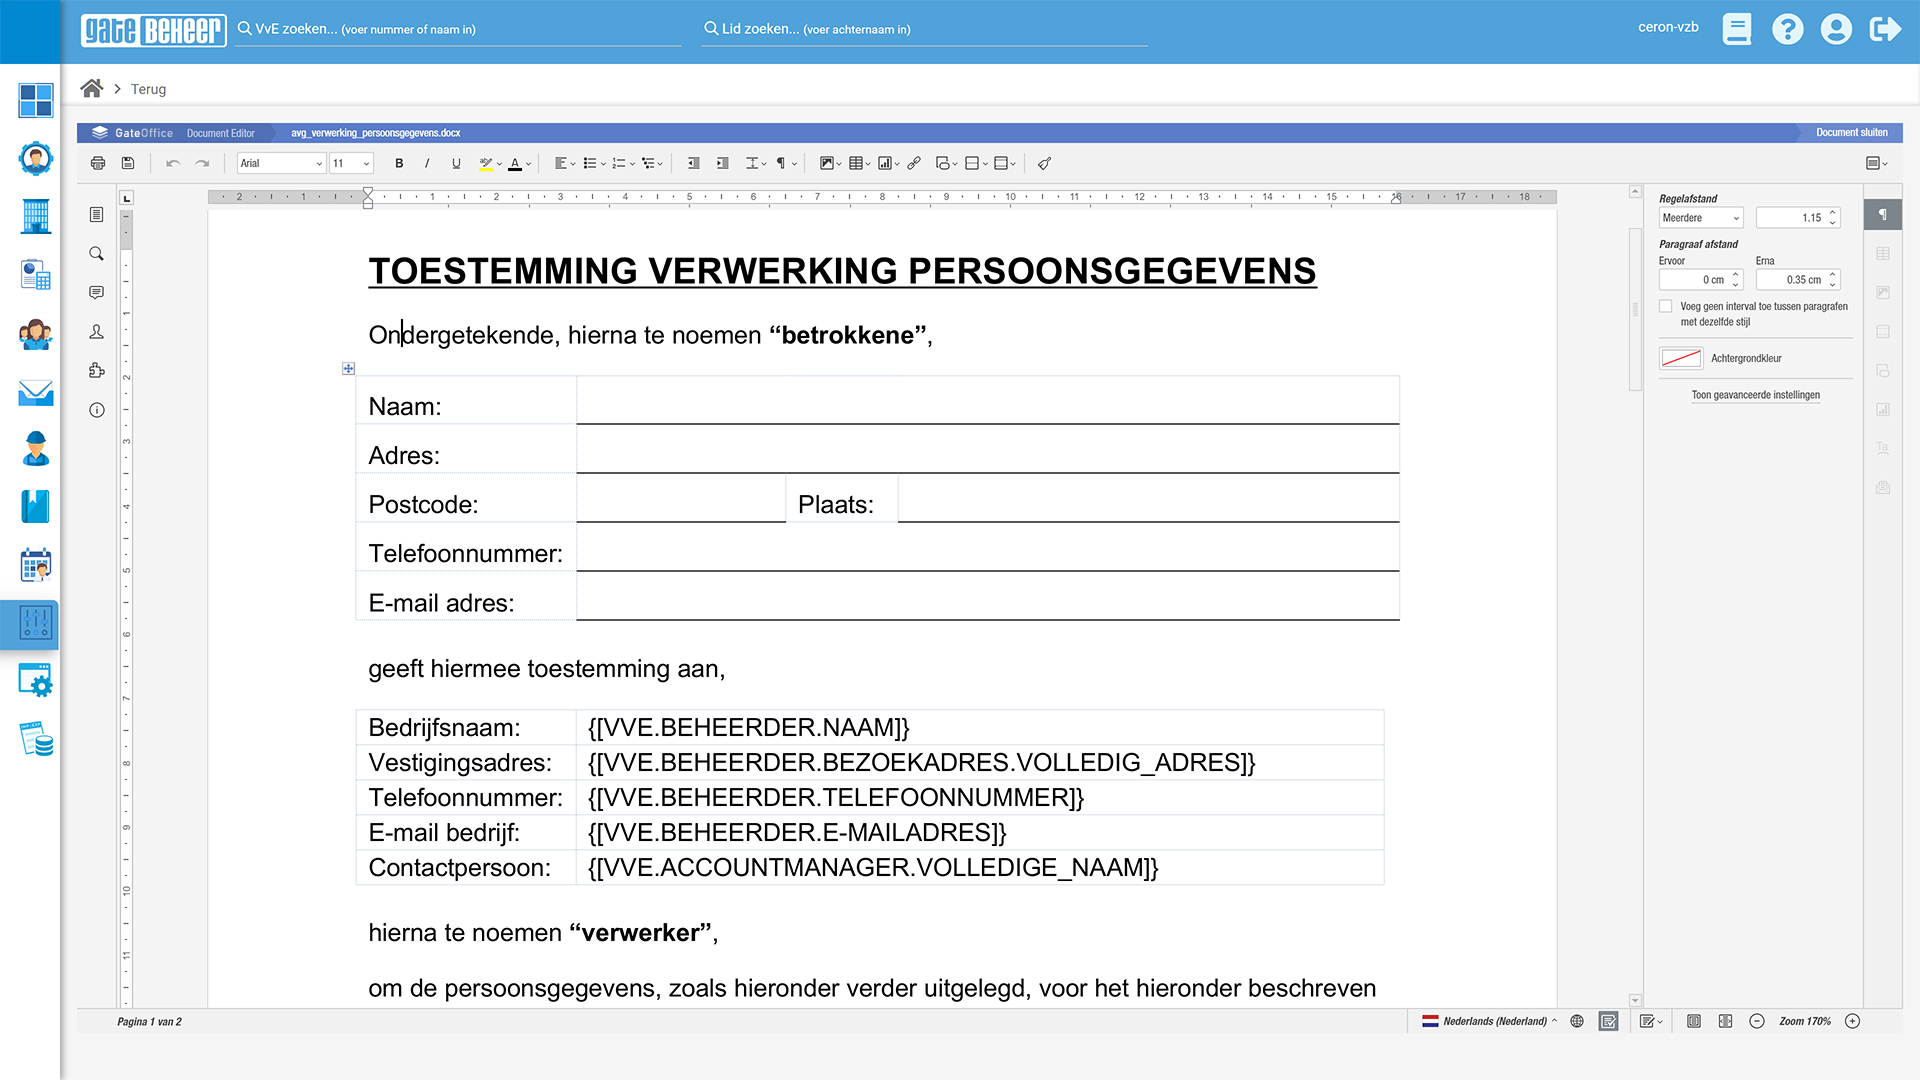Viewport: 1920px width, 1080px height.
Task: Clear formatting with the brush icon
Action: tap(1044, 163)
